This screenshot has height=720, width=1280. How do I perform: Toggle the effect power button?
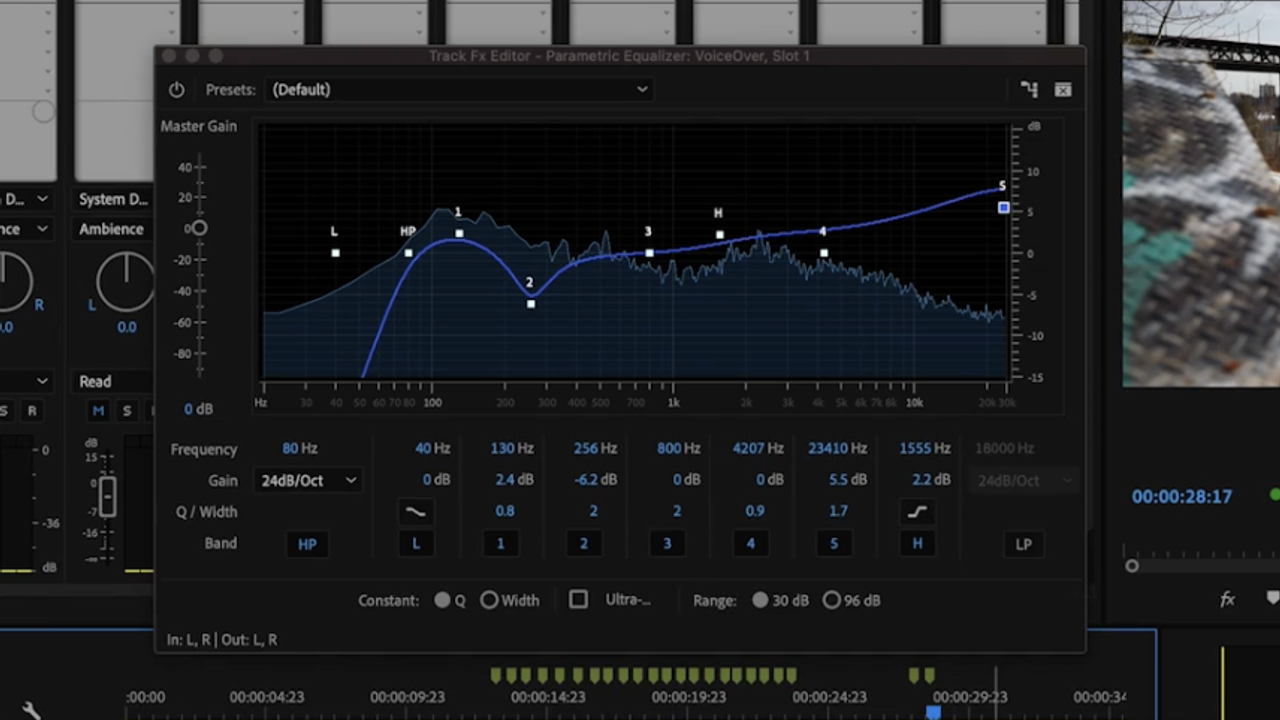tap(176, 90)
